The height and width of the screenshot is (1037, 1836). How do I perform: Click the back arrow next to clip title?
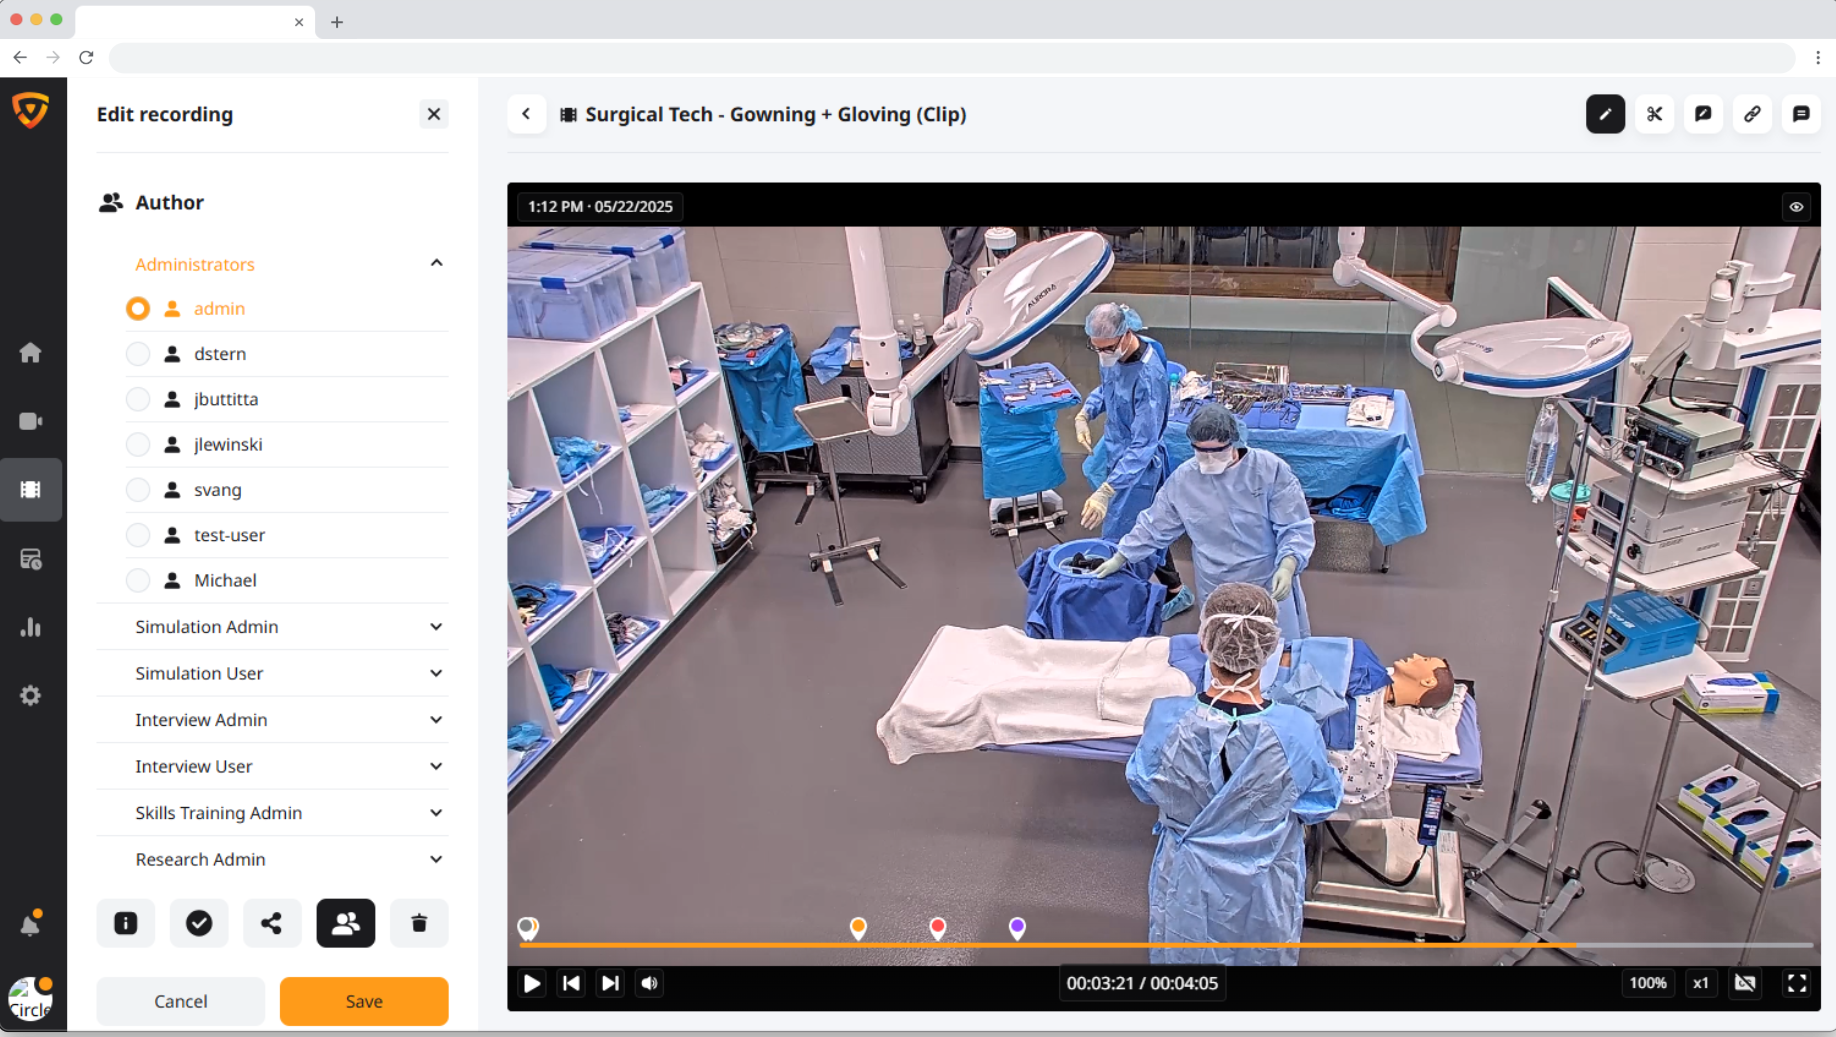click(527, 114)
